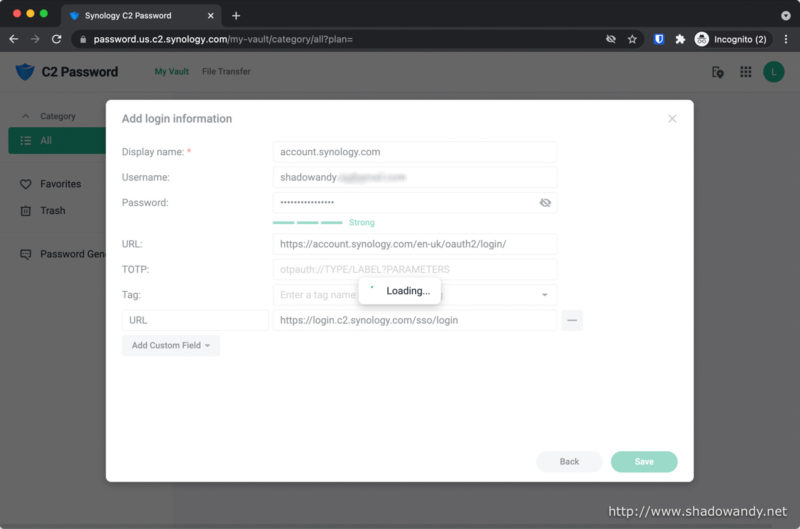Collapse the Category section chevron
Screen dimensions: 800x529
click(x=26, y=116)
